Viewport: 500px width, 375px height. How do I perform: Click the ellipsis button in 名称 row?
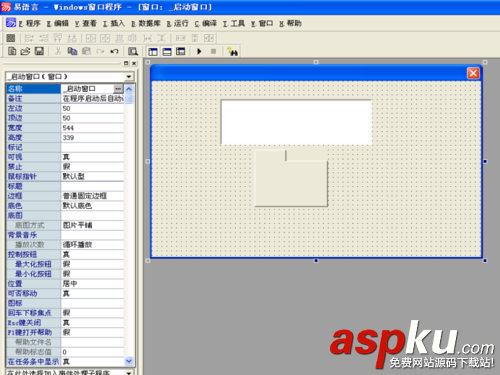(x=118, y=89)
